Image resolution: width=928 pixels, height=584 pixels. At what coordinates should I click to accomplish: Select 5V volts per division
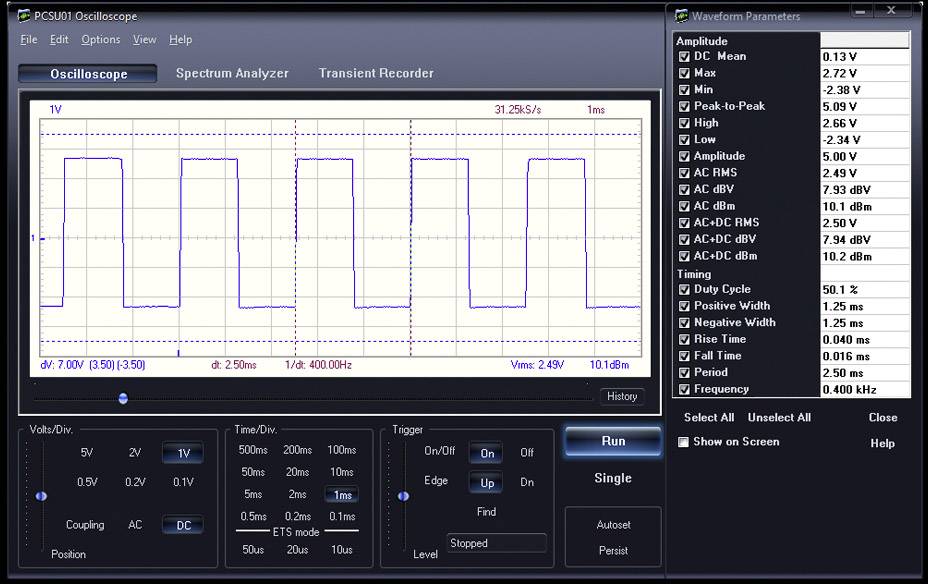point(86,452)
